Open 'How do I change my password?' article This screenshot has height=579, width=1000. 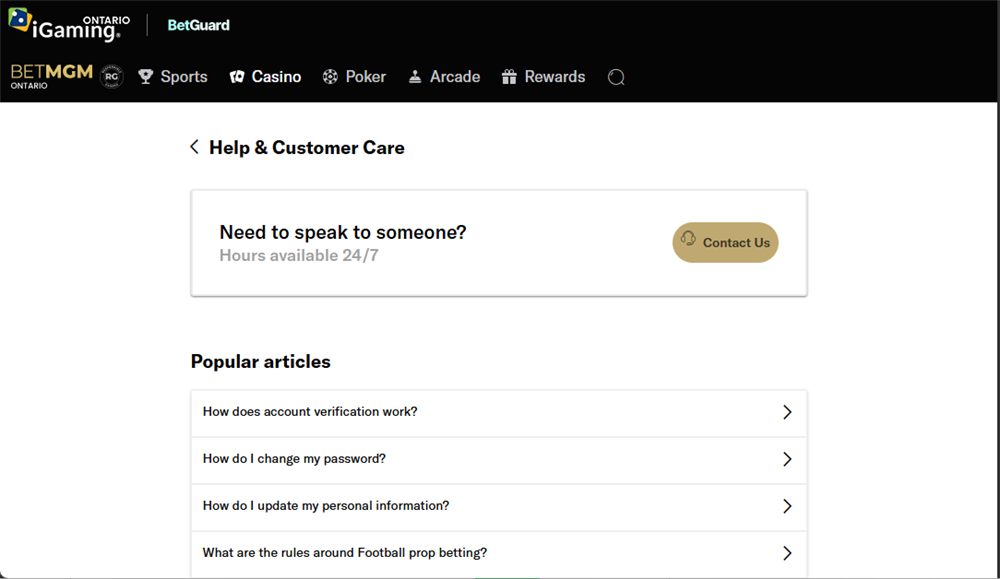coord(499,460)
